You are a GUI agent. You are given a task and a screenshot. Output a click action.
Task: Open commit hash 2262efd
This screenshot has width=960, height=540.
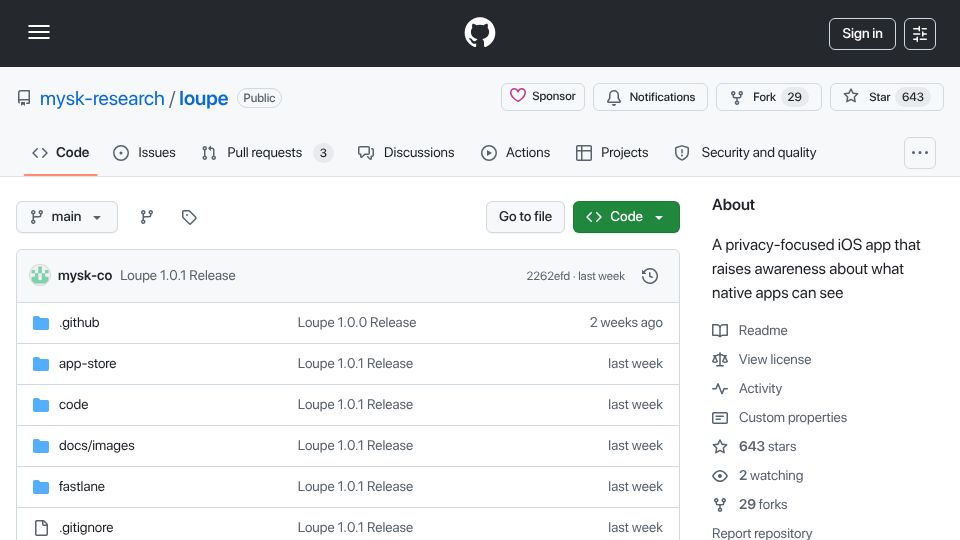pos(548,276)
